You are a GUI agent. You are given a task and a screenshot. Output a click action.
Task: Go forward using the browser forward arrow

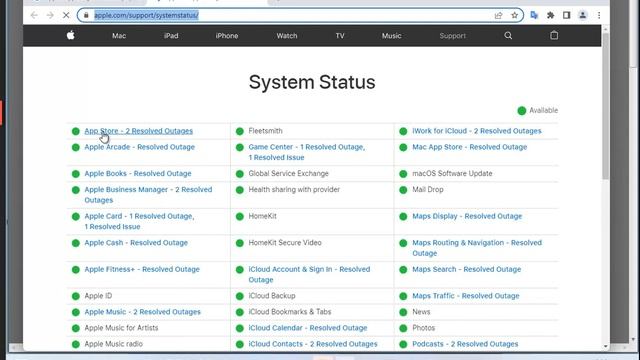pos(50,16)
